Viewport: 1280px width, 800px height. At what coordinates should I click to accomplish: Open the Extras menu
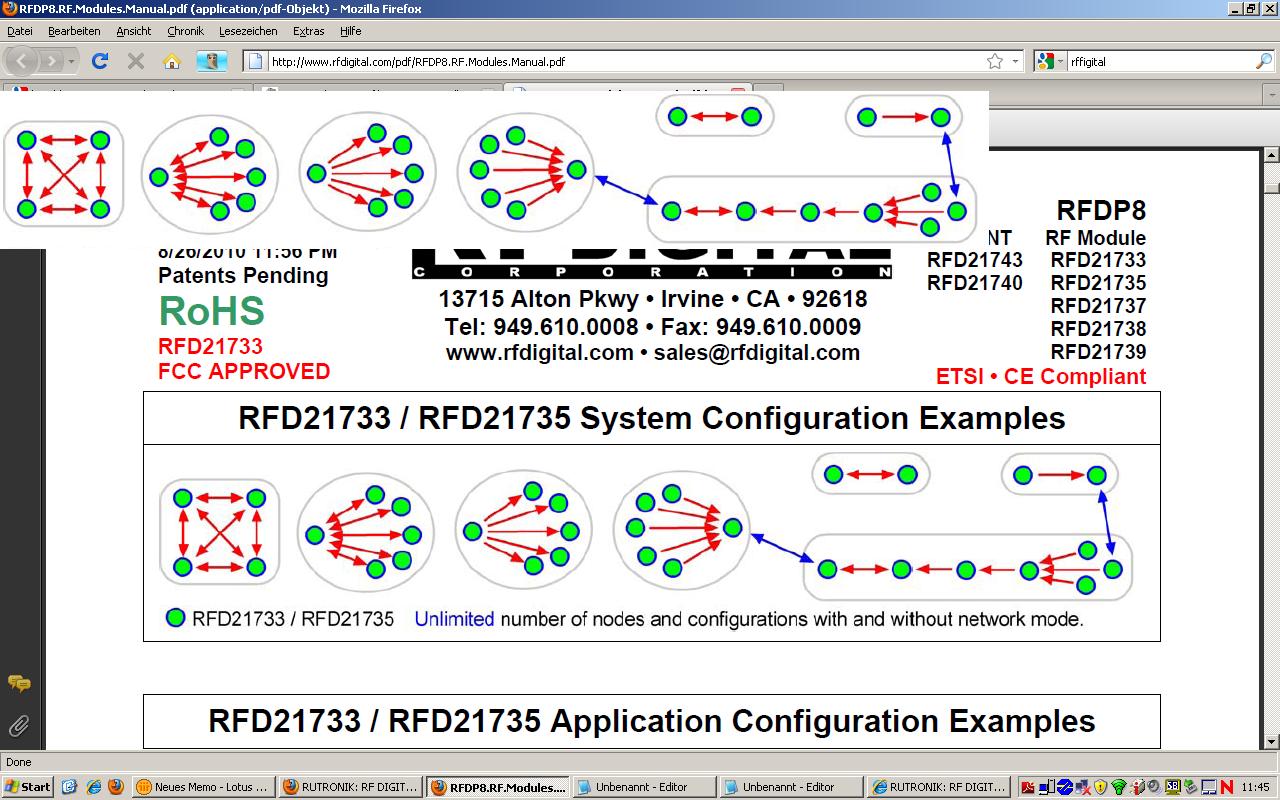[x=308, y=31]
